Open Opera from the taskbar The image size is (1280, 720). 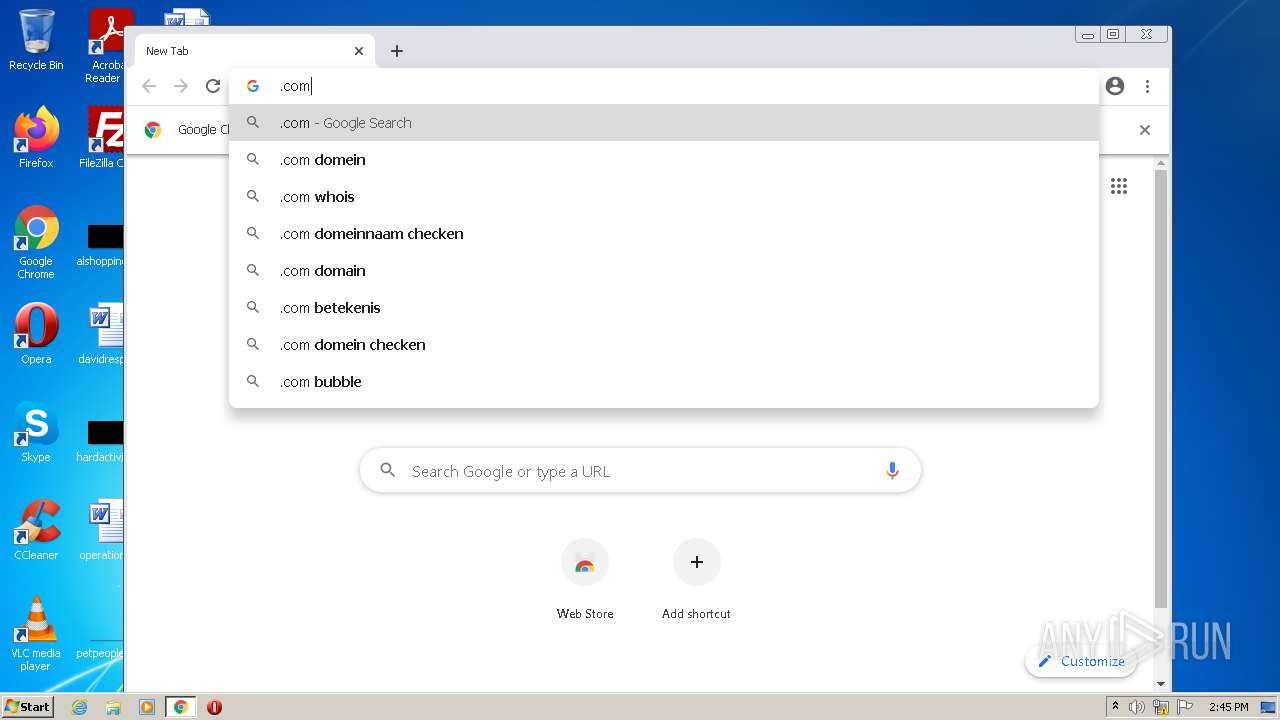pos(214,707)
